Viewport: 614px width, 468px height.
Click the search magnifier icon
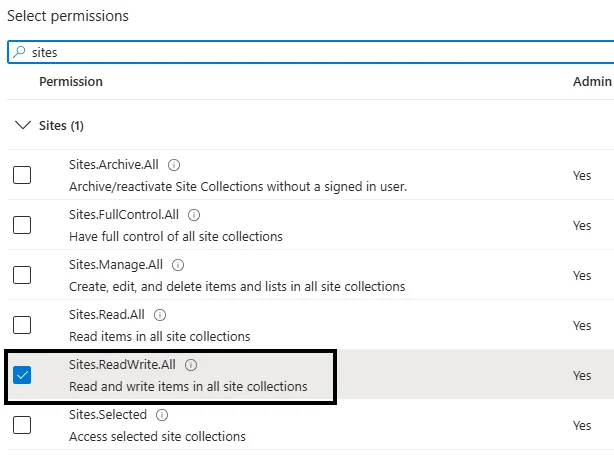coord(19,52)
